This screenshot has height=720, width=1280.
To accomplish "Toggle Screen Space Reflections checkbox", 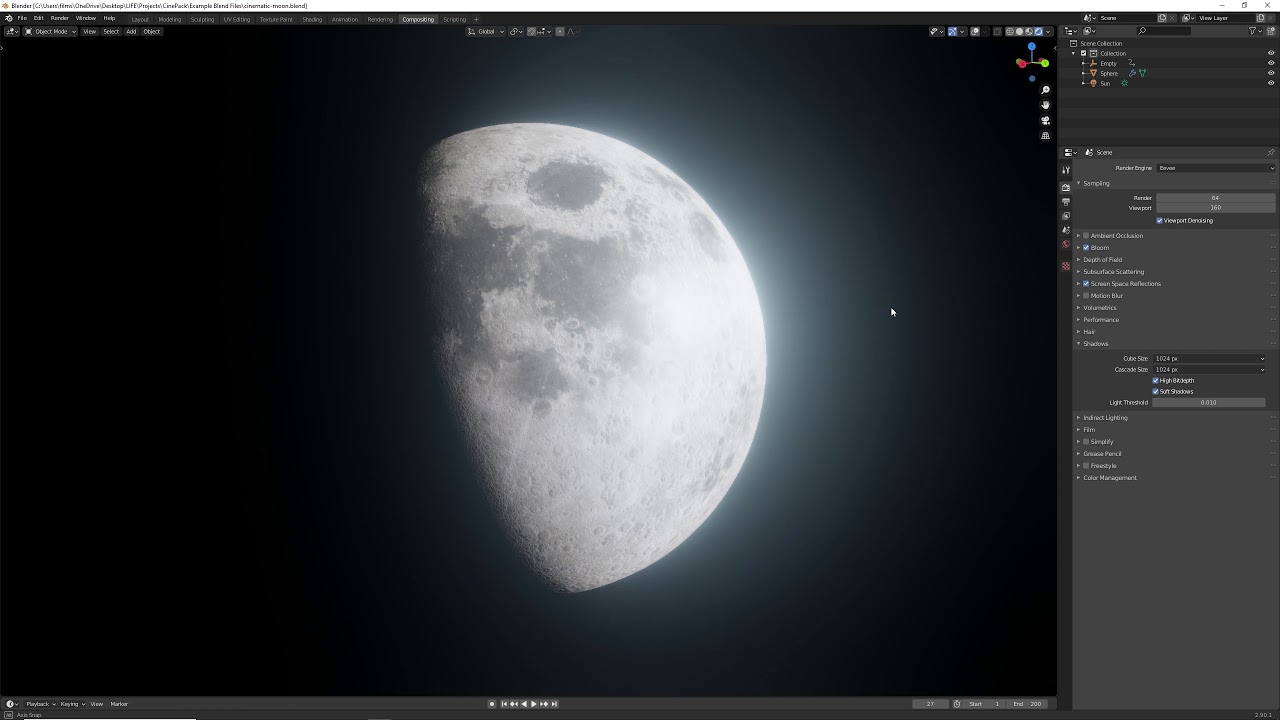I will click(1086, 284).
